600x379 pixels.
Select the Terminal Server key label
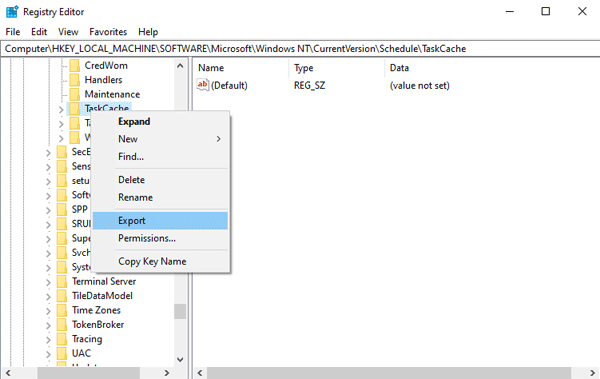point(104,281)
